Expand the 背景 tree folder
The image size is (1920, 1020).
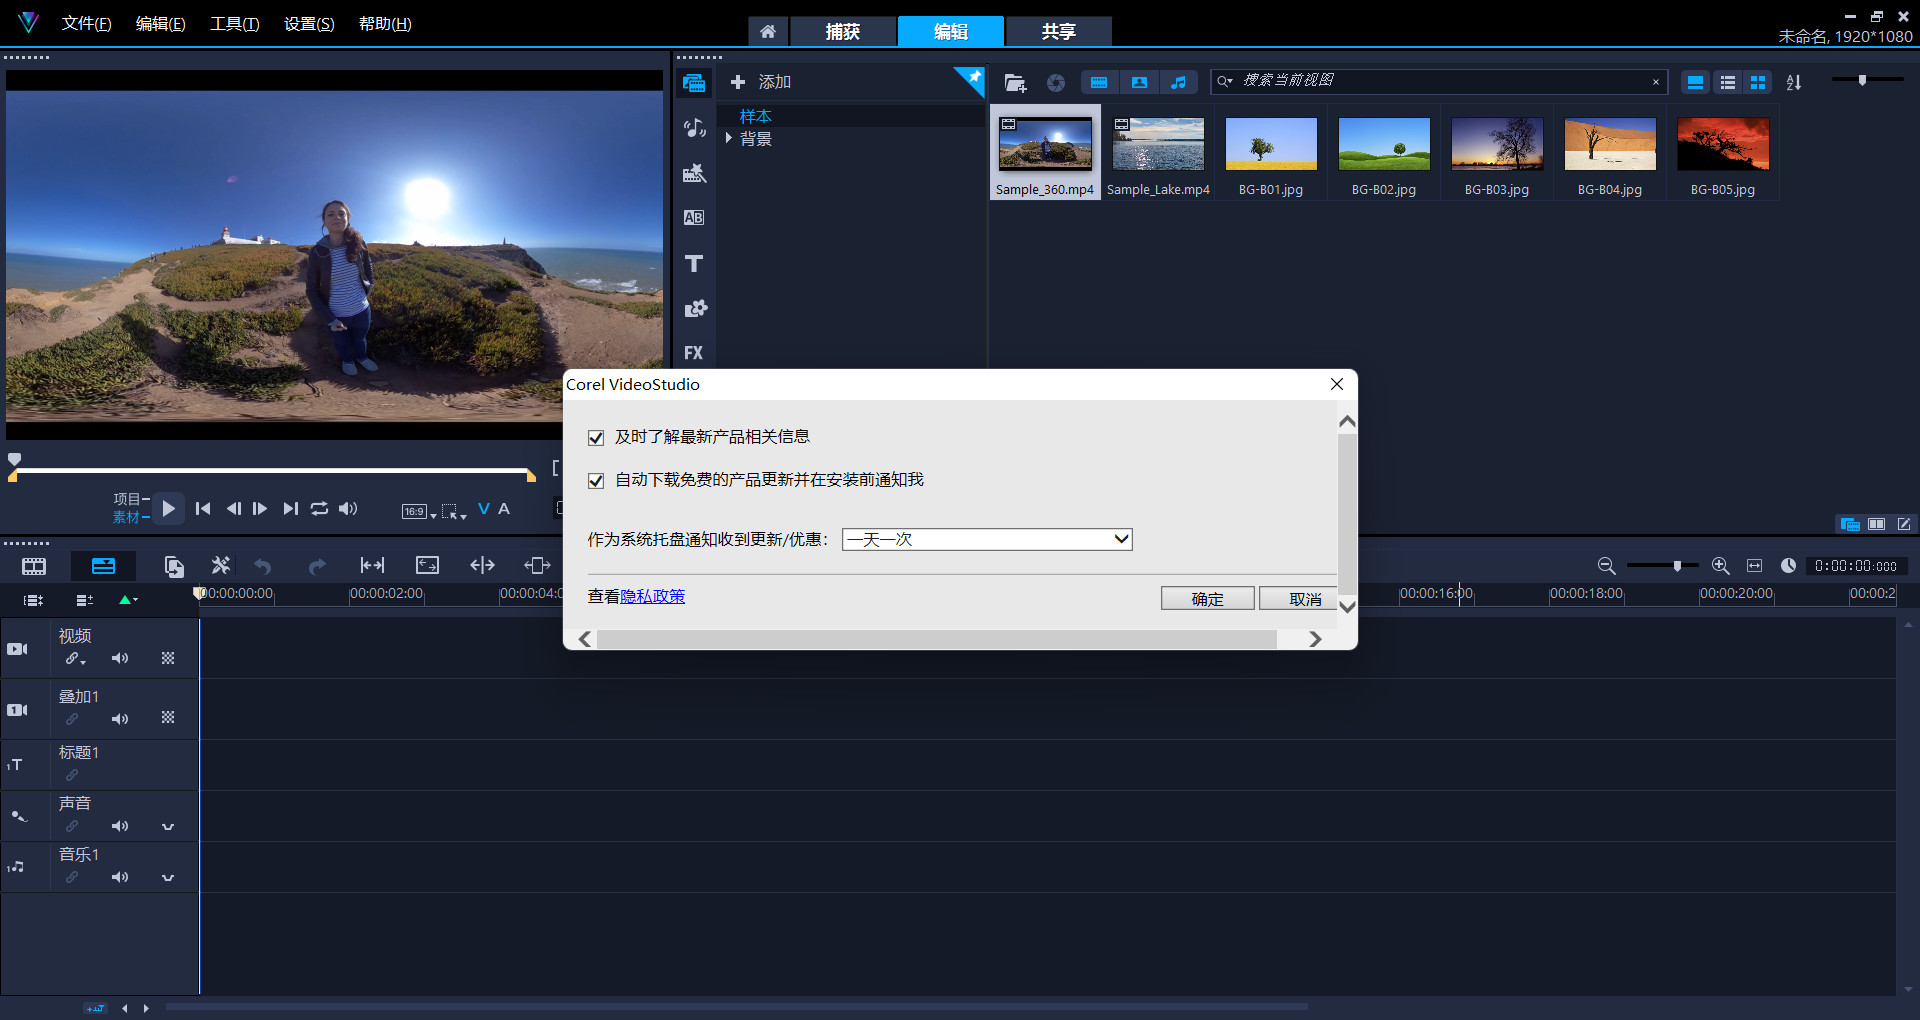pos(729,138)
